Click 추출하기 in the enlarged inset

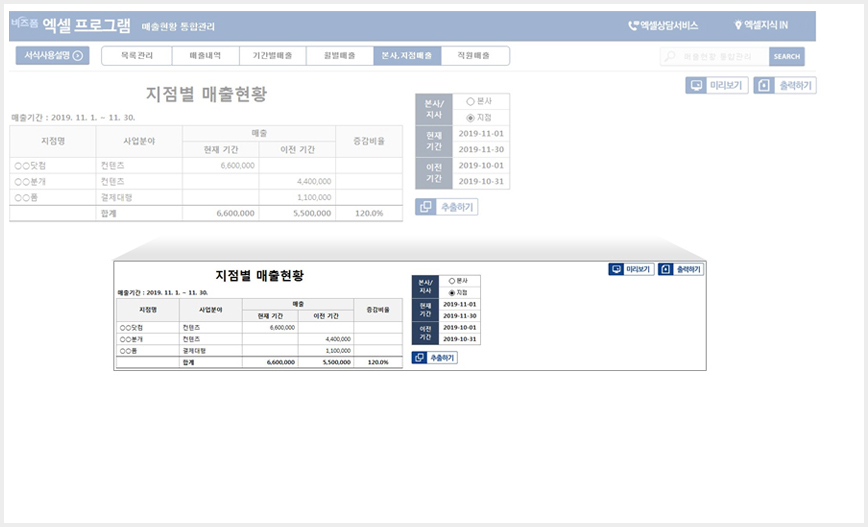coord(435,358)
